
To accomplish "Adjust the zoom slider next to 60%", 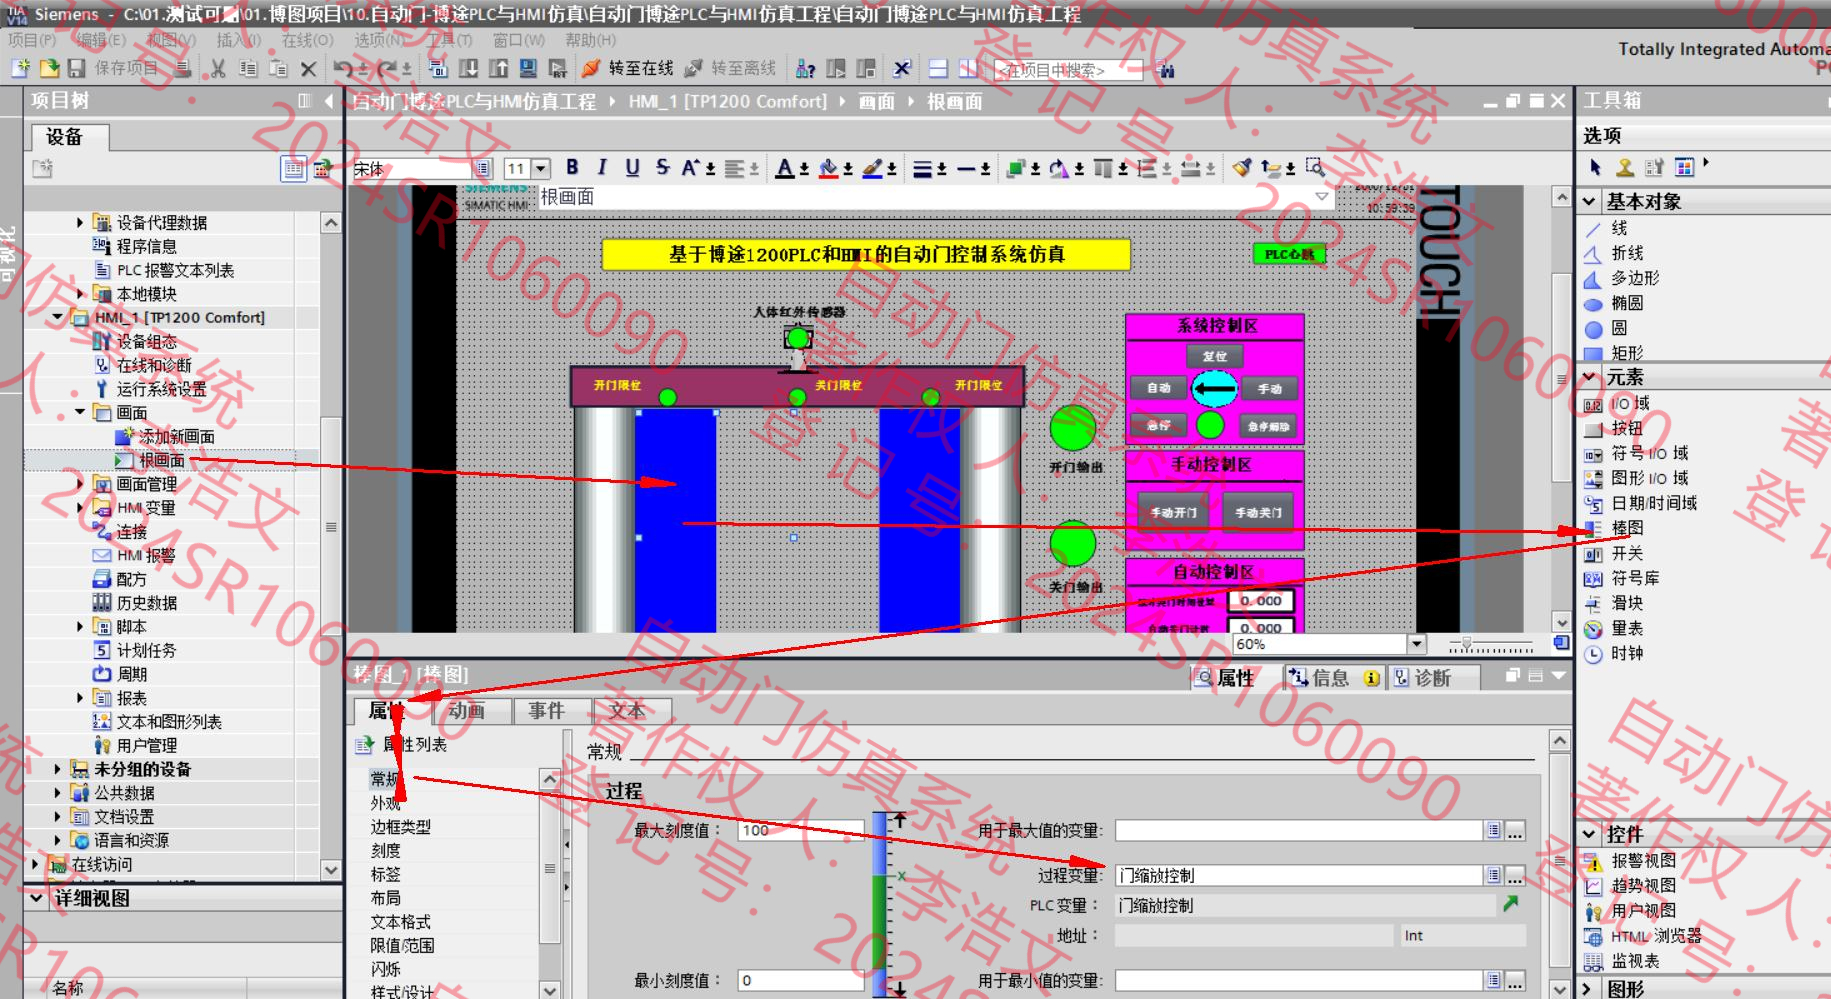I will [1466, 644].
